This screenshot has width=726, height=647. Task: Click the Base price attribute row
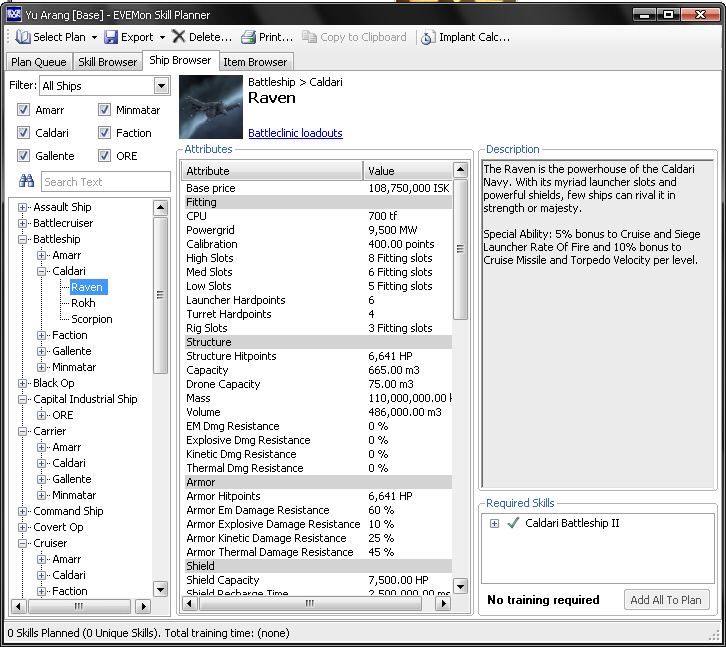coord(318,188)
